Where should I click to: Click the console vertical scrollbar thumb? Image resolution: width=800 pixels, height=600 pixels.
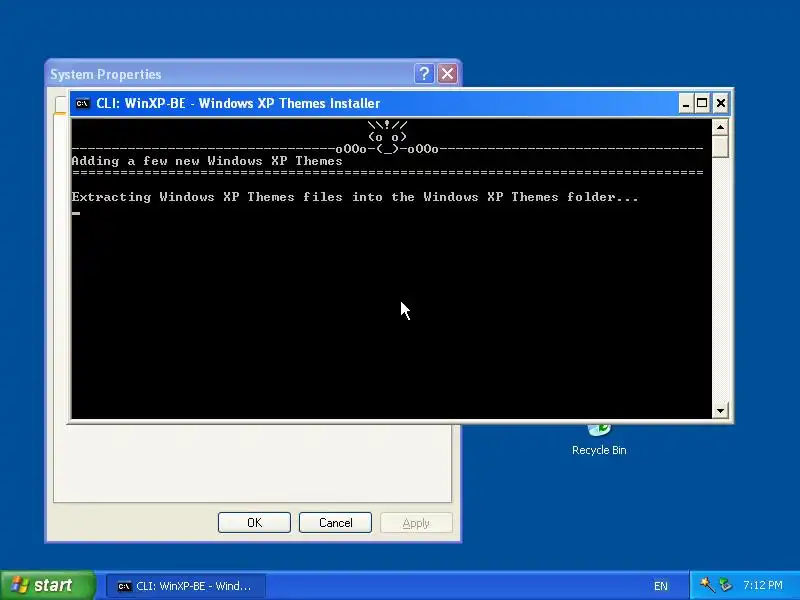point(720,147)
